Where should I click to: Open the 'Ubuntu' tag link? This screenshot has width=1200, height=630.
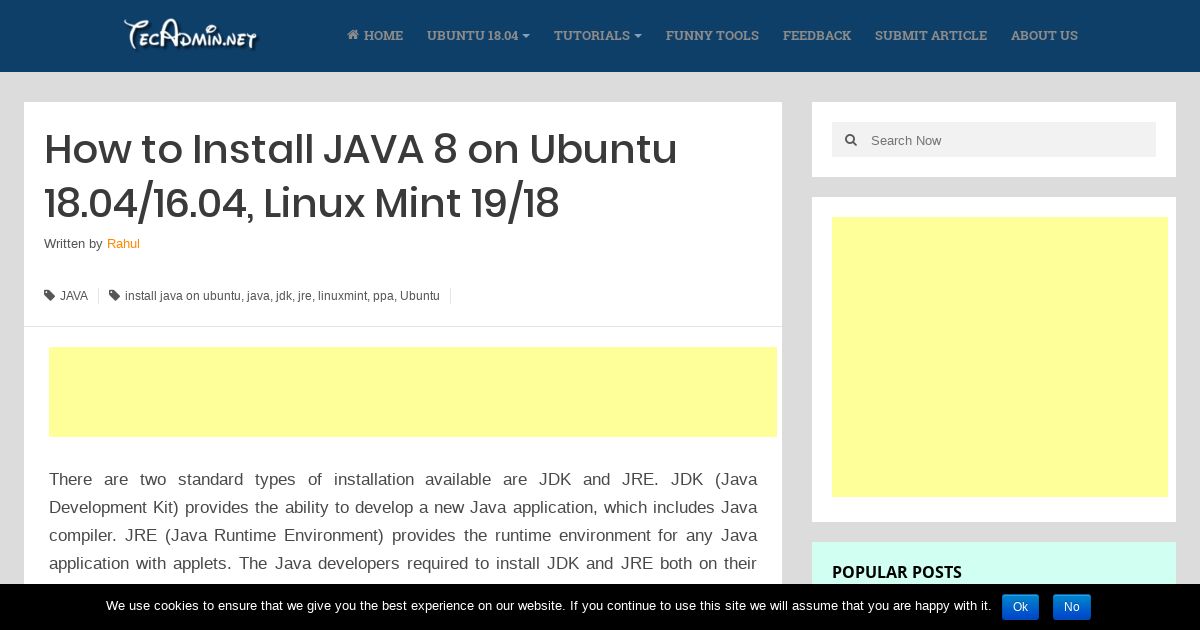pyautogui.click(x=420, y=296)
